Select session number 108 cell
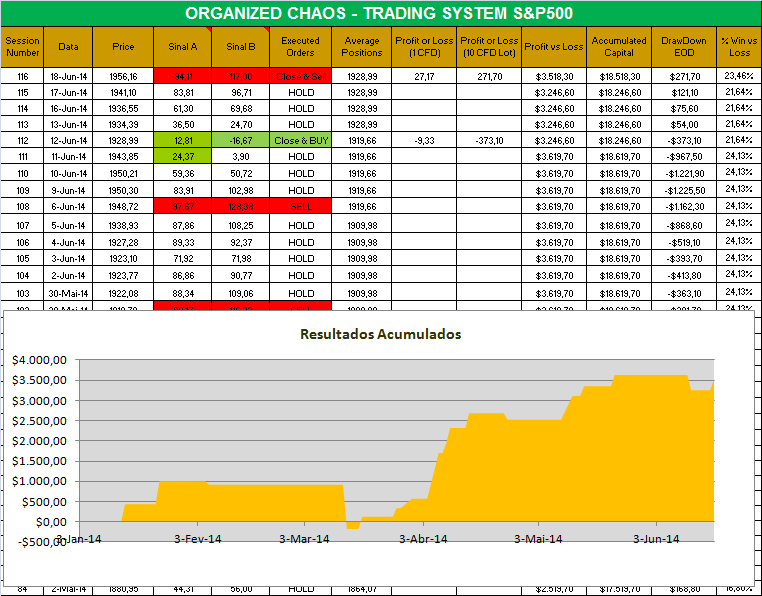Image resolution: width=762 pixels, height=596 pixels. point(22,207)
